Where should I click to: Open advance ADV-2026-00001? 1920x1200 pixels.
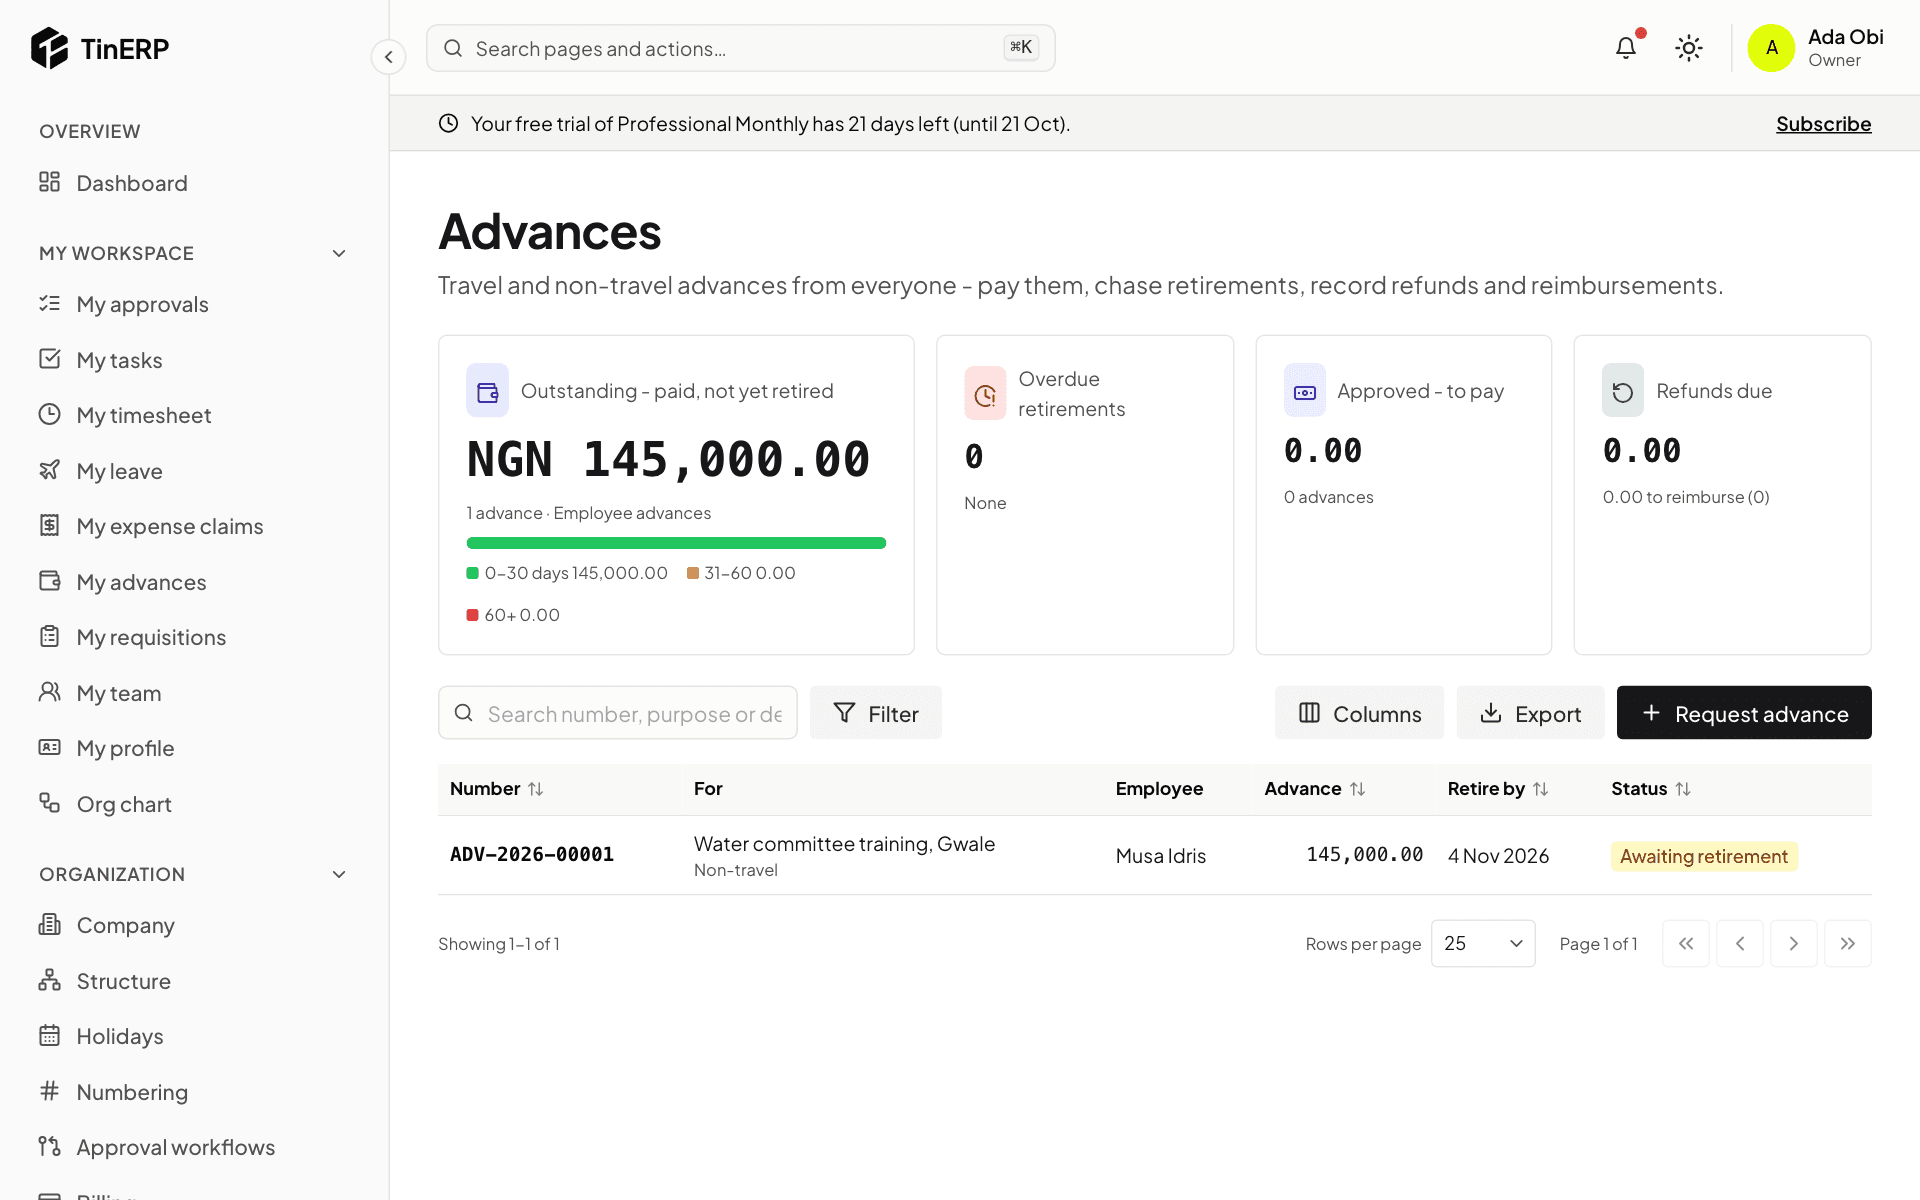[532, 855]
